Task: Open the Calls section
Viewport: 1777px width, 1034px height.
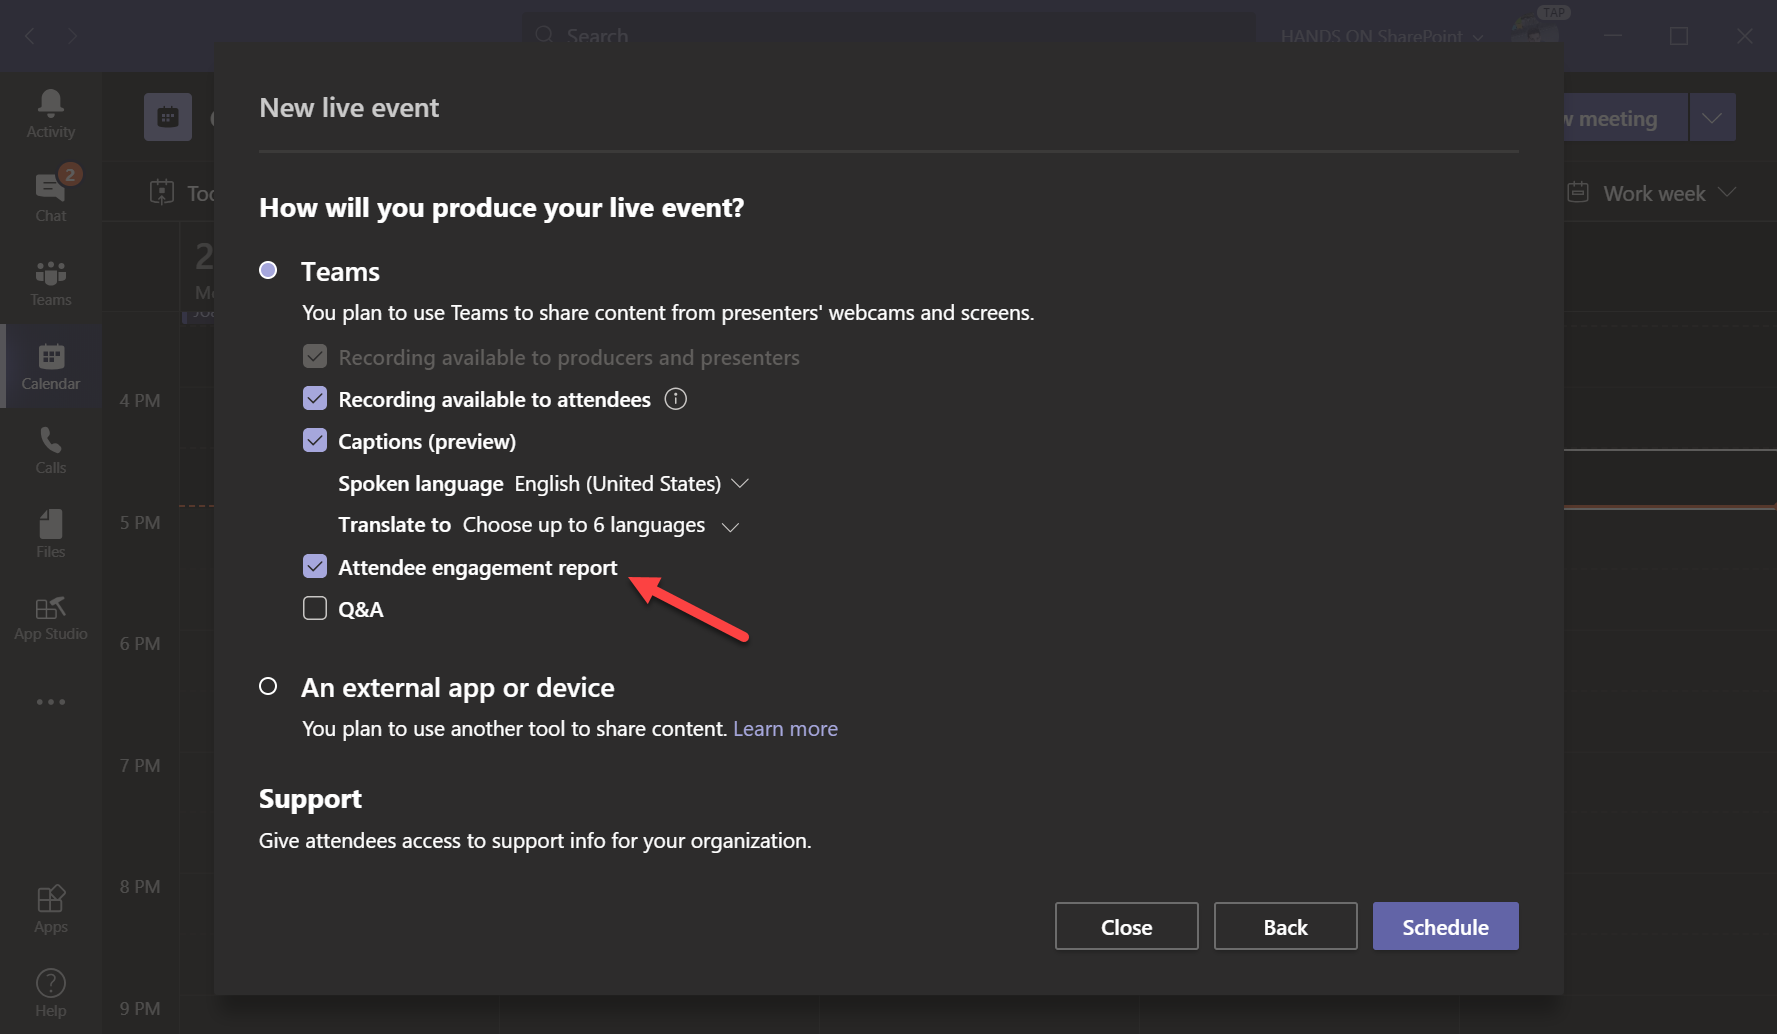Action: (x=50, y=448)
